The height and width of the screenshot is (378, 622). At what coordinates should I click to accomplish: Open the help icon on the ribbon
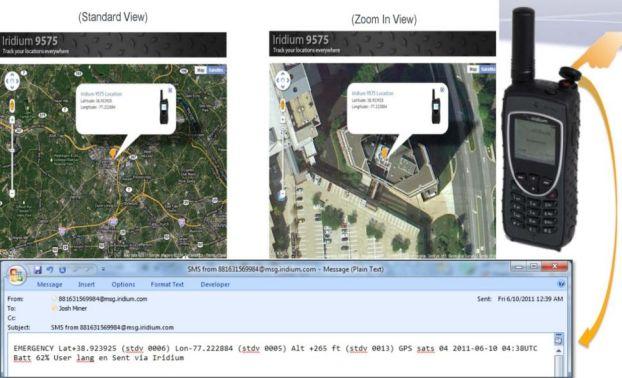[x=561, y=284]
